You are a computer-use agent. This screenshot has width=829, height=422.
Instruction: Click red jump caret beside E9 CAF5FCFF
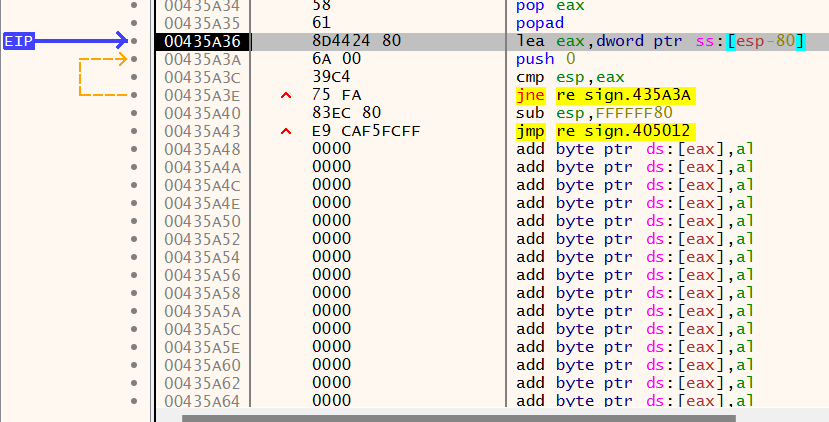(286, 131)
